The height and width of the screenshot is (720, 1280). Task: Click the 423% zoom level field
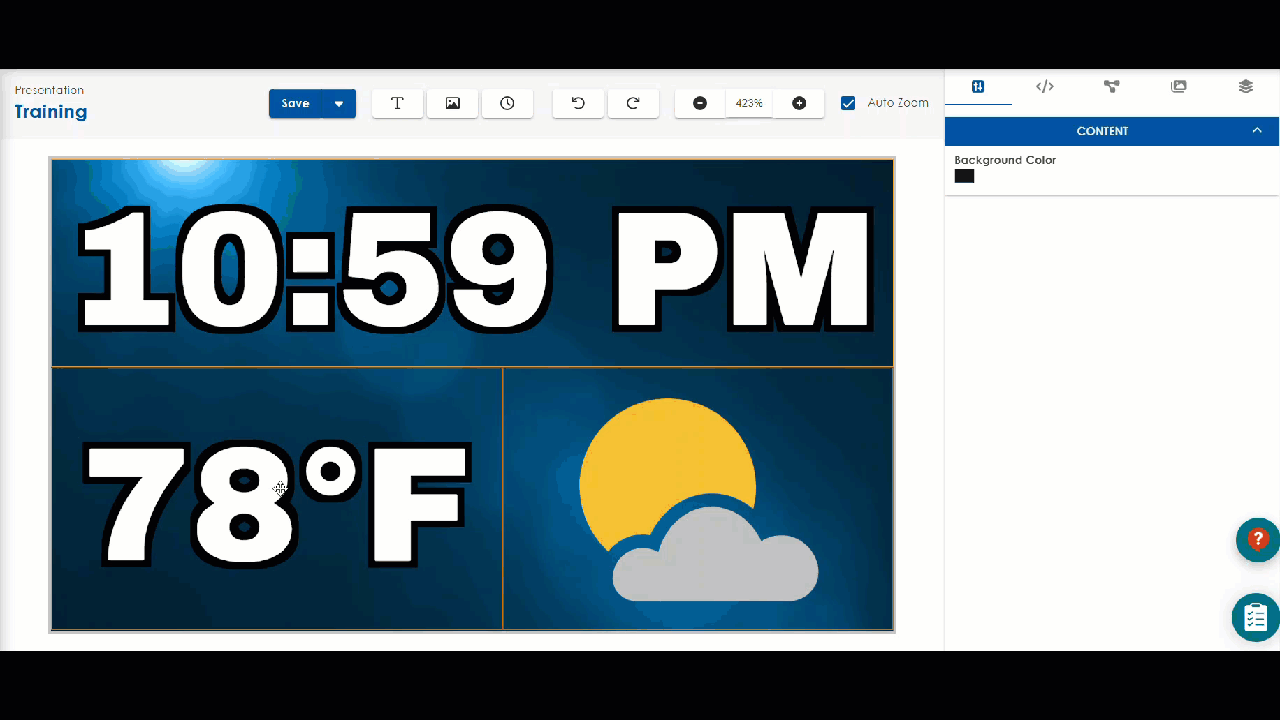[749, 103]
